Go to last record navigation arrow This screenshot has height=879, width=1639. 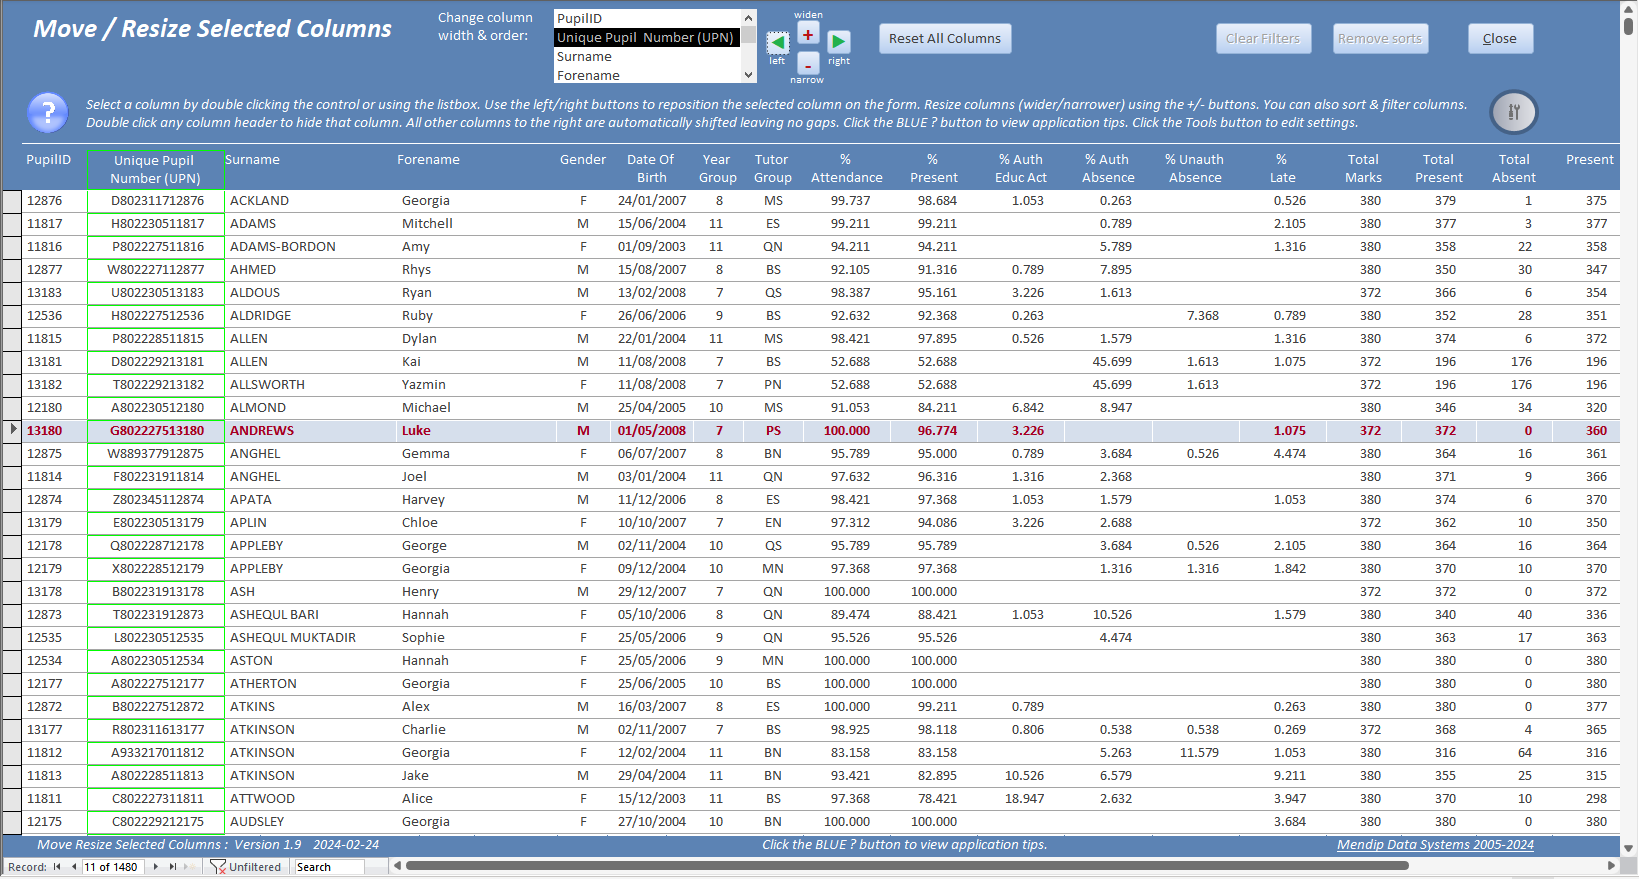(173, 867)
